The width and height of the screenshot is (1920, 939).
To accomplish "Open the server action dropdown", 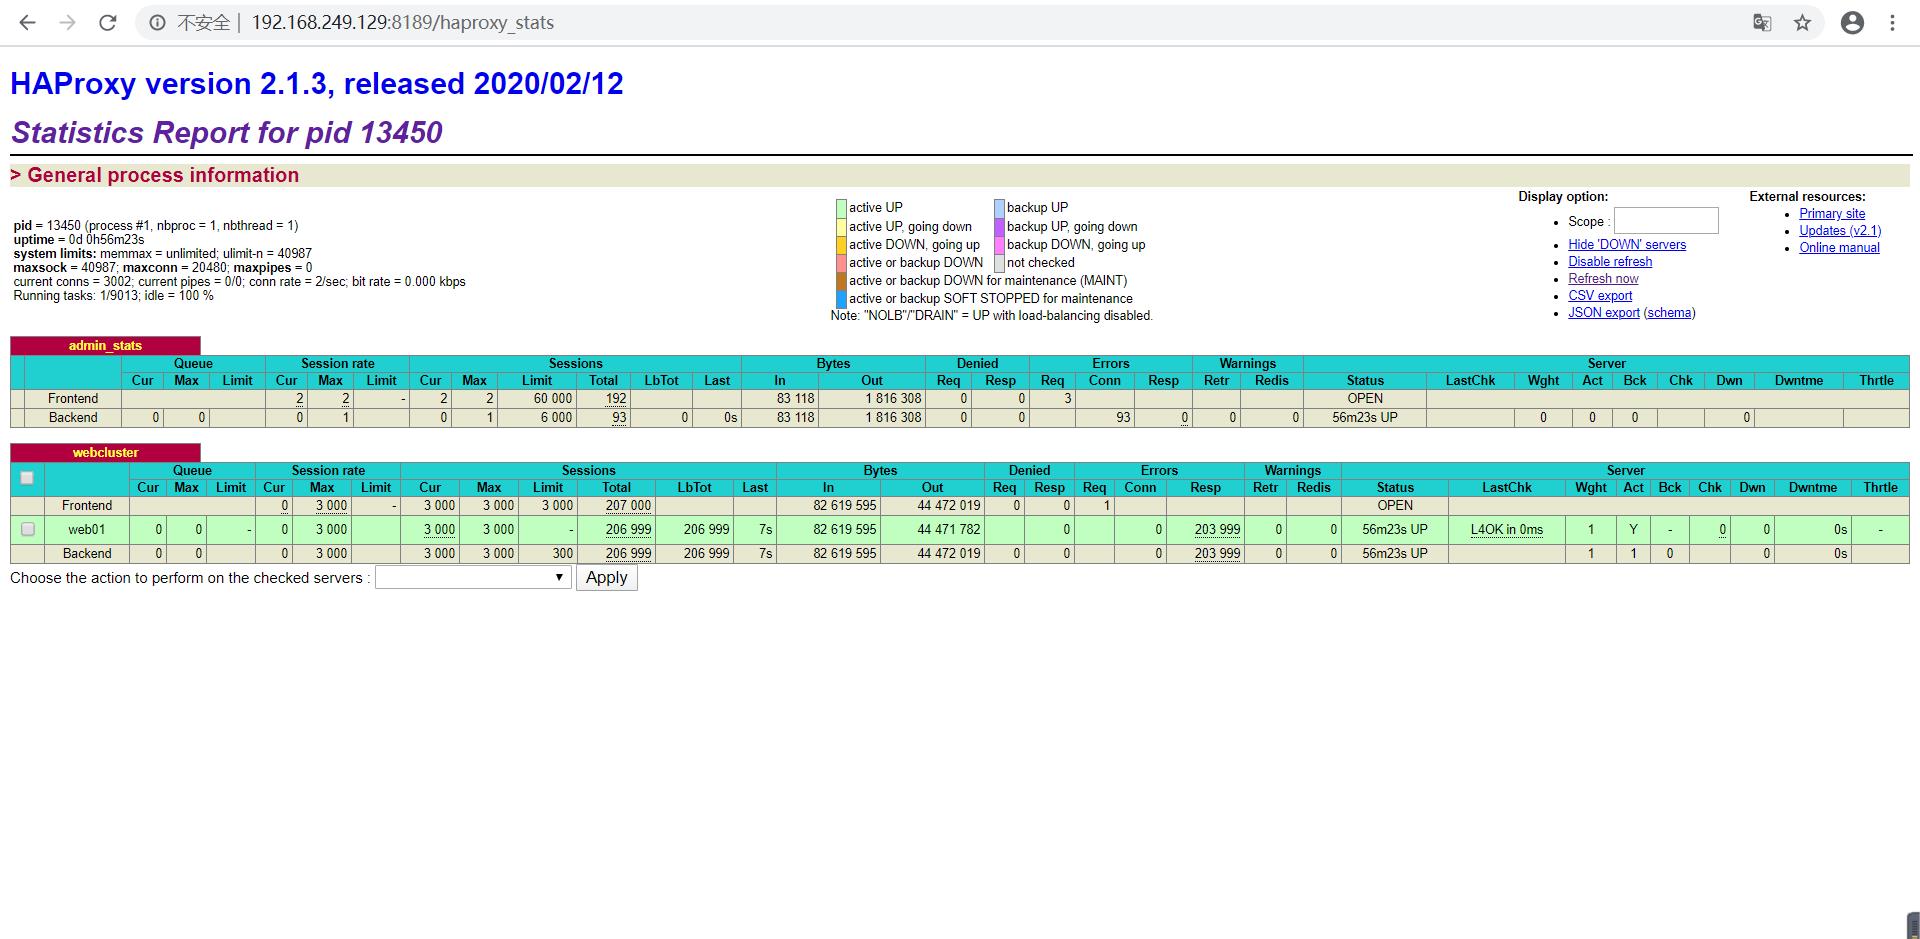I will [x=473, y=578].
